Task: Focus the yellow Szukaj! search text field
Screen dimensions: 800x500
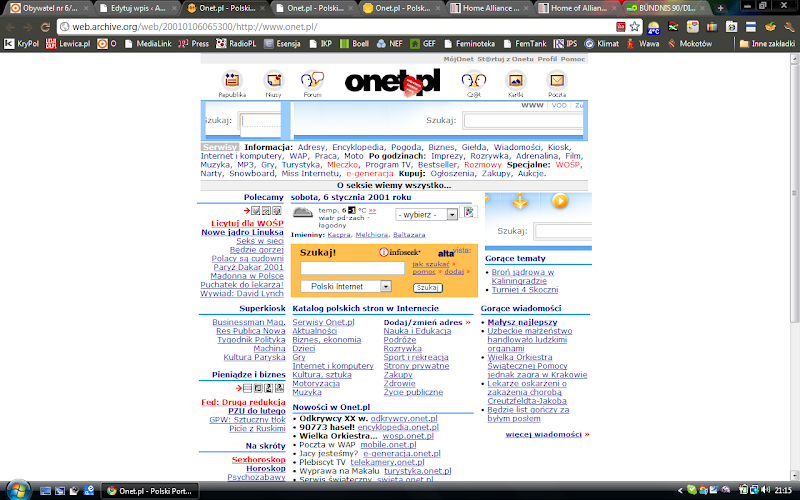Action: tap(352, 268)
